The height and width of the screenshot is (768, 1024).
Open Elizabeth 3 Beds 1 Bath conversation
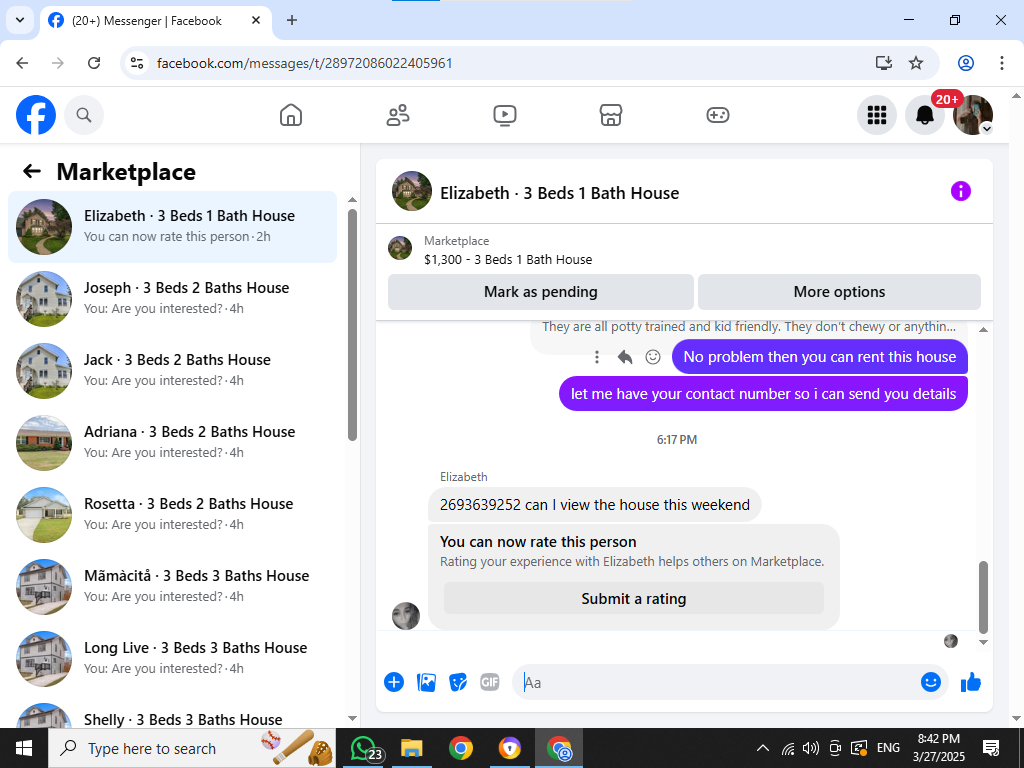[172, 227]
